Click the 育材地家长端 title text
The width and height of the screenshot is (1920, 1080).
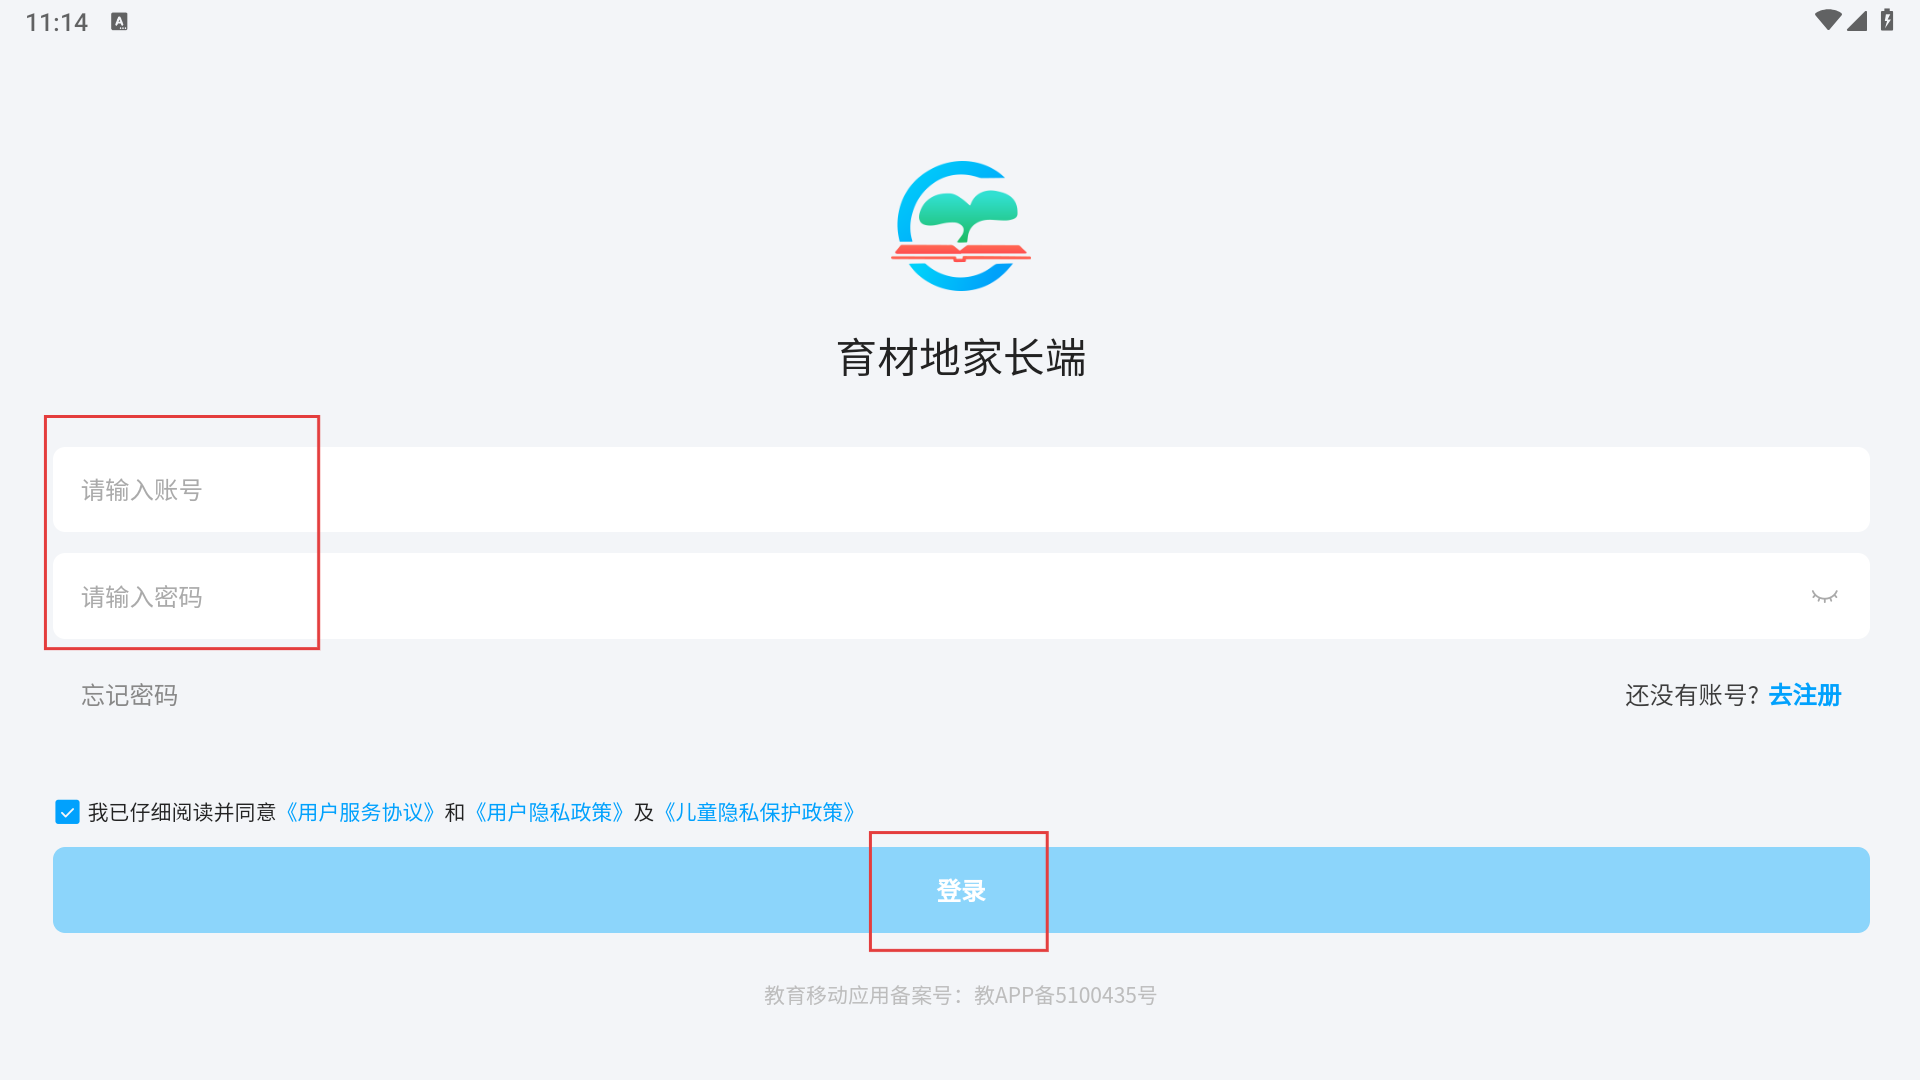click(x=960, y=358)
